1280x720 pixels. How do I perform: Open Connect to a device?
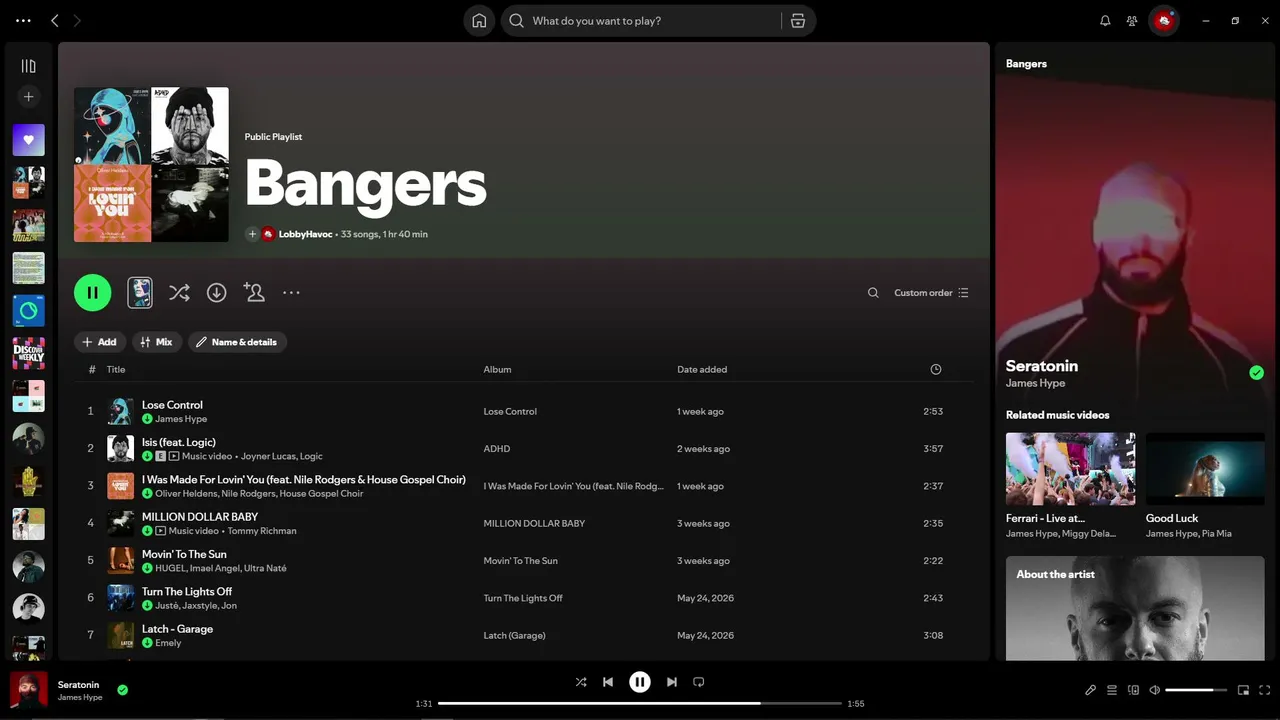click(1133, 690)
